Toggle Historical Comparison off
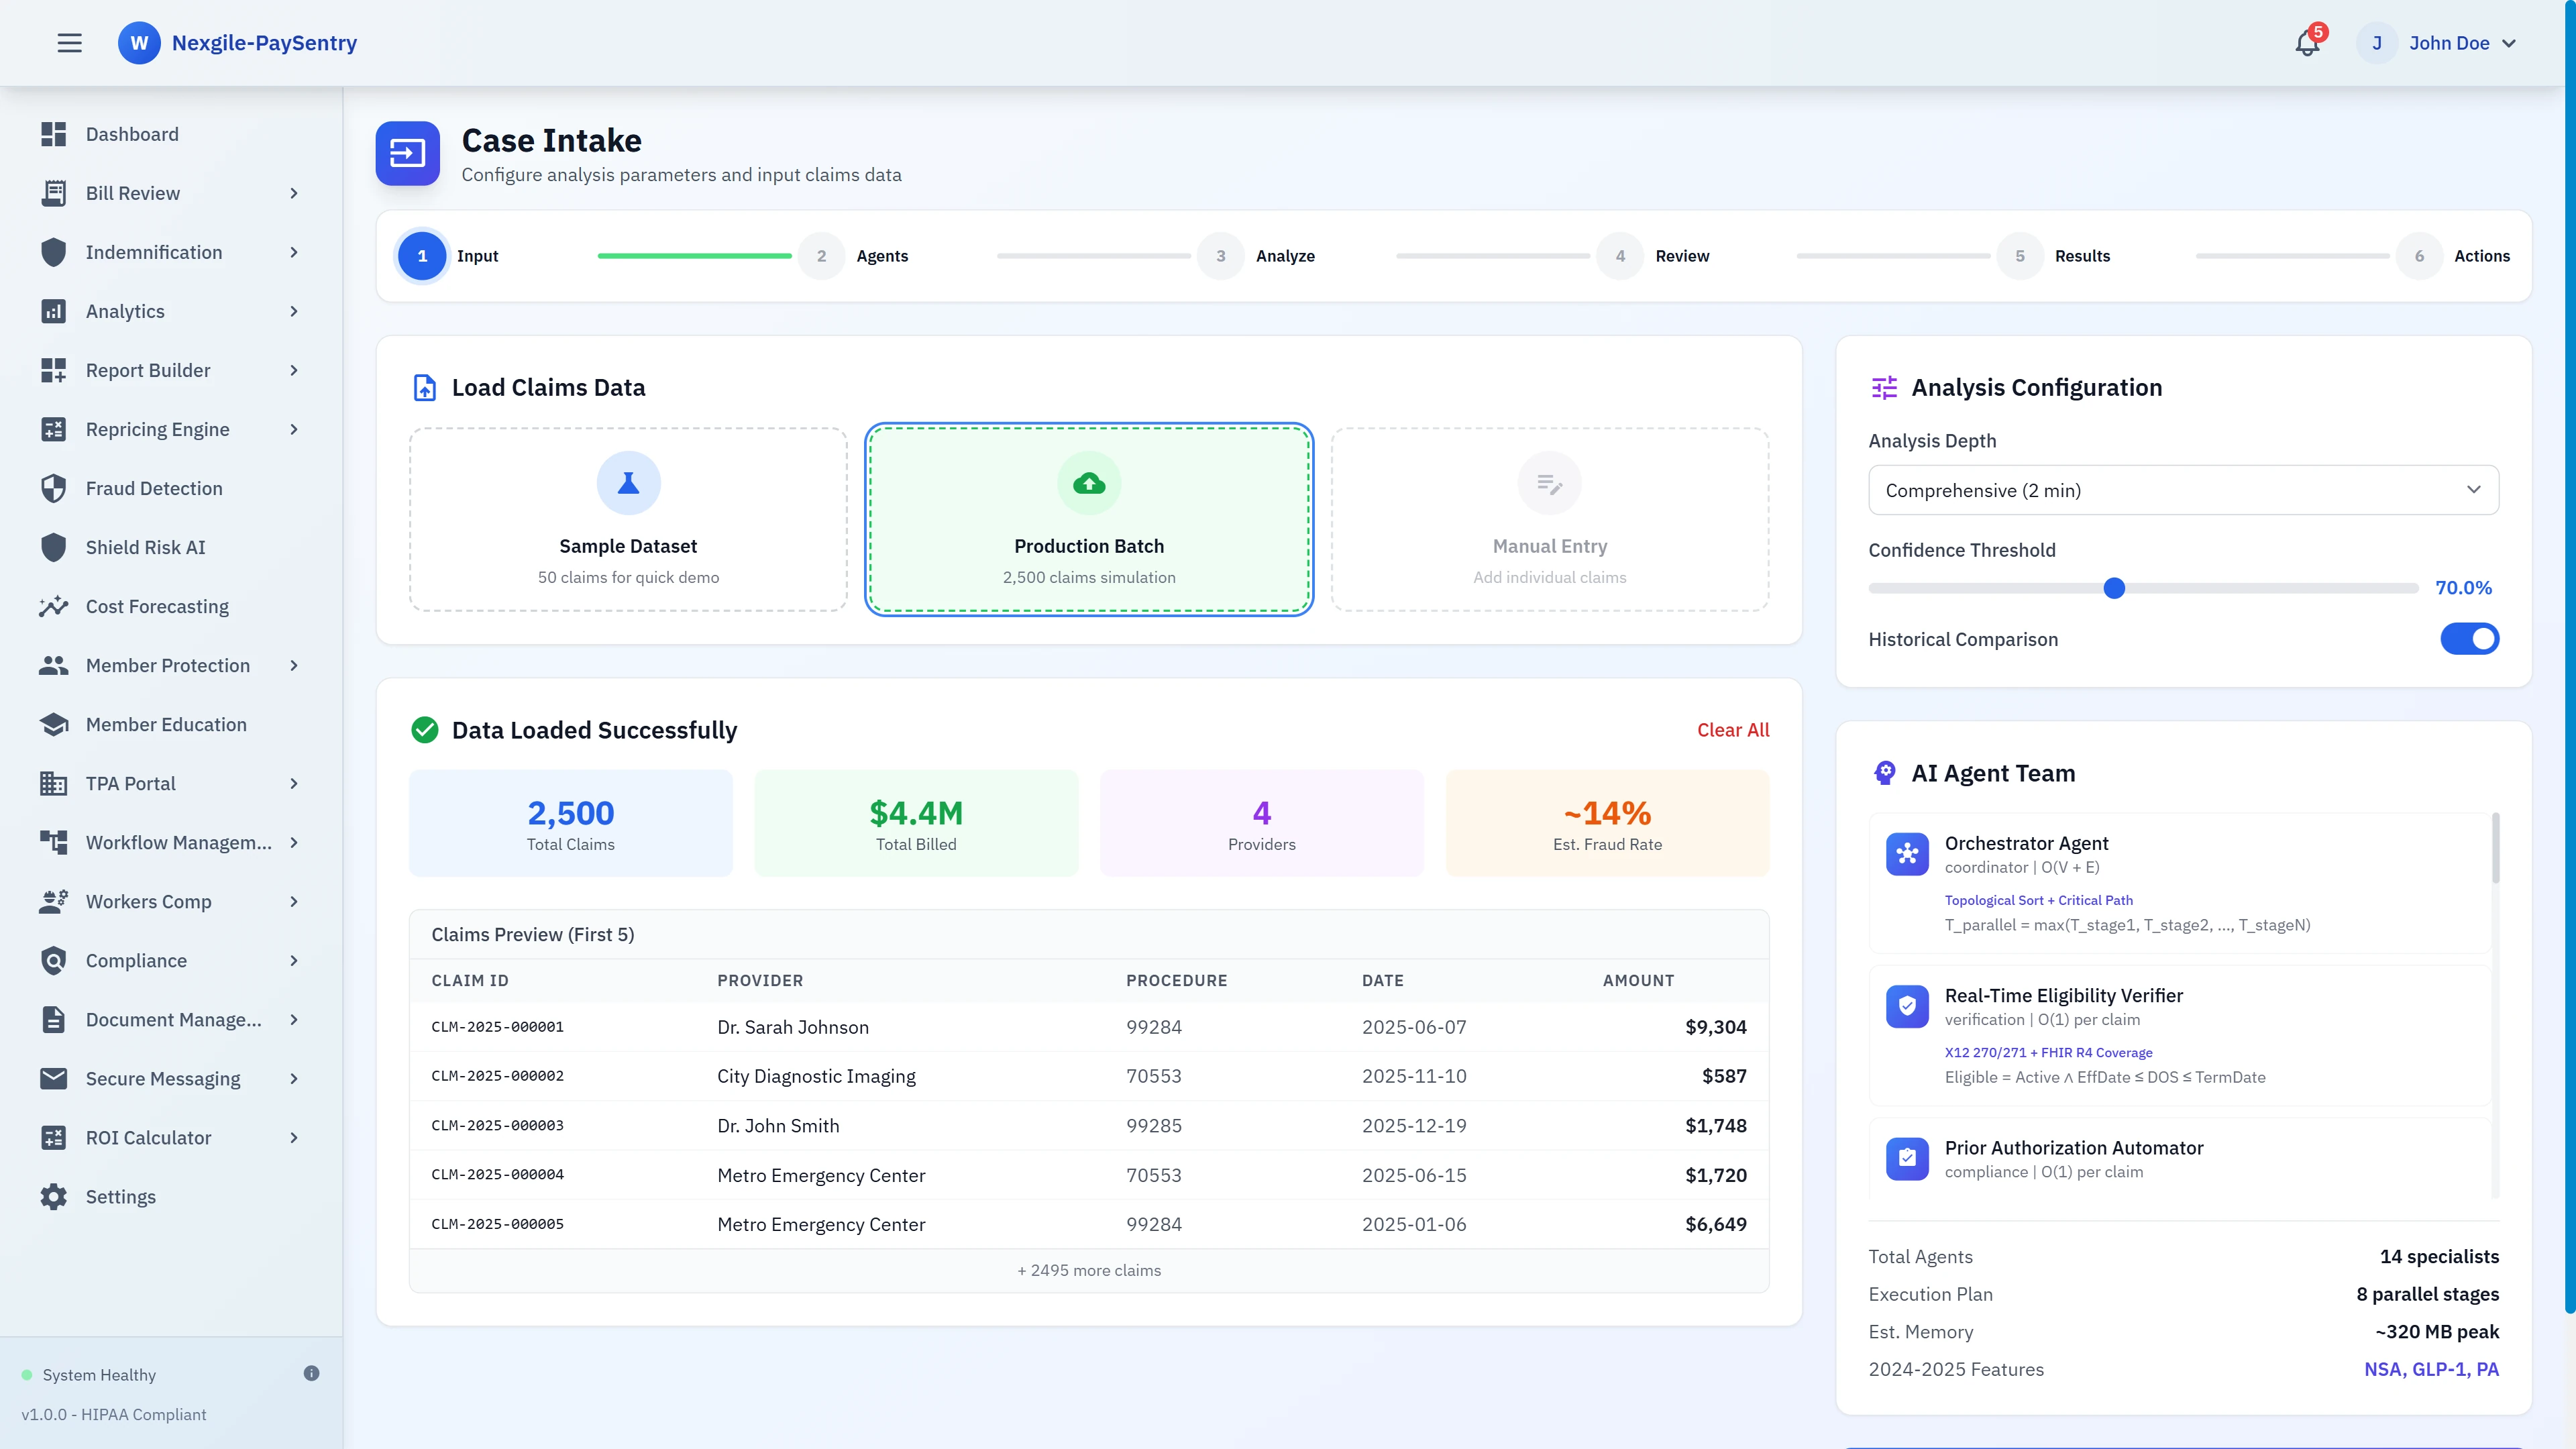 (2470, 639)
